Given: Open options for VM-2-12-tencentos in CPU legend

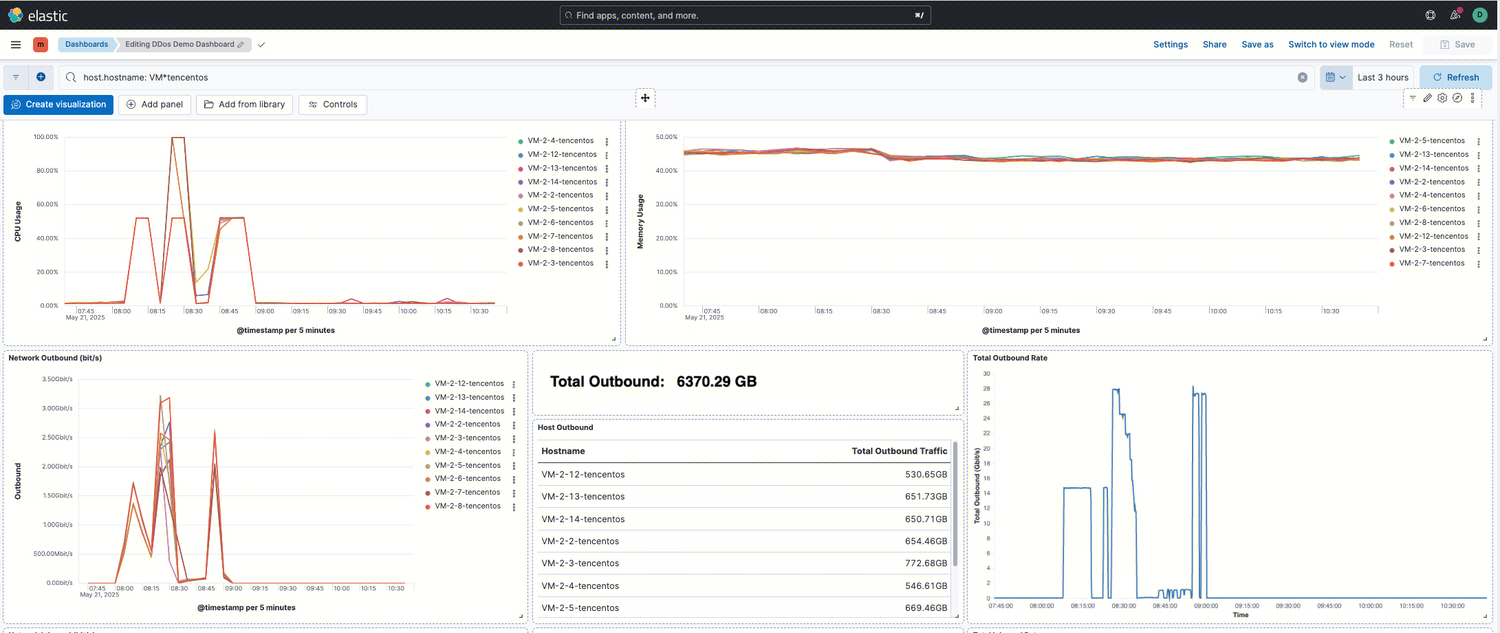Looking at the screenshot, I should (x=607, y=155).
